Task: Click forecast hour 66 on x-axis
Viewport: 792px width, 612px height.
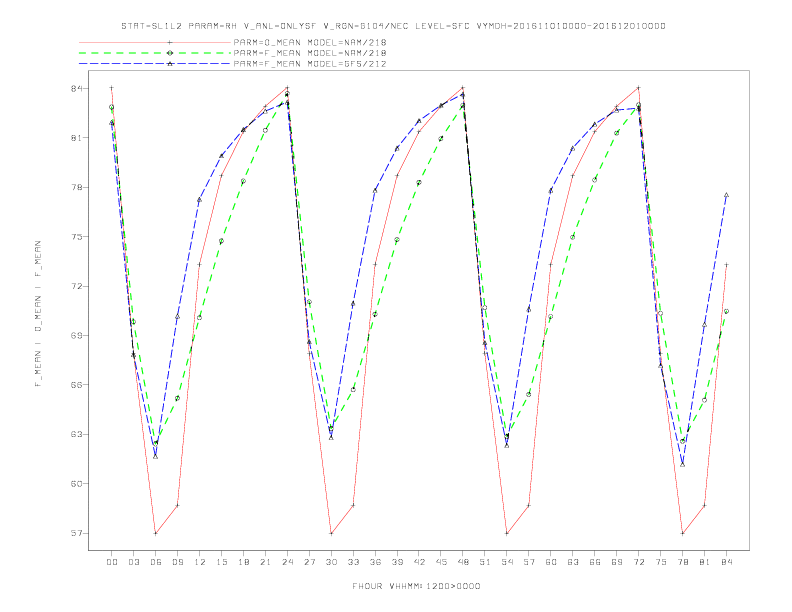Action: point(595,562)
